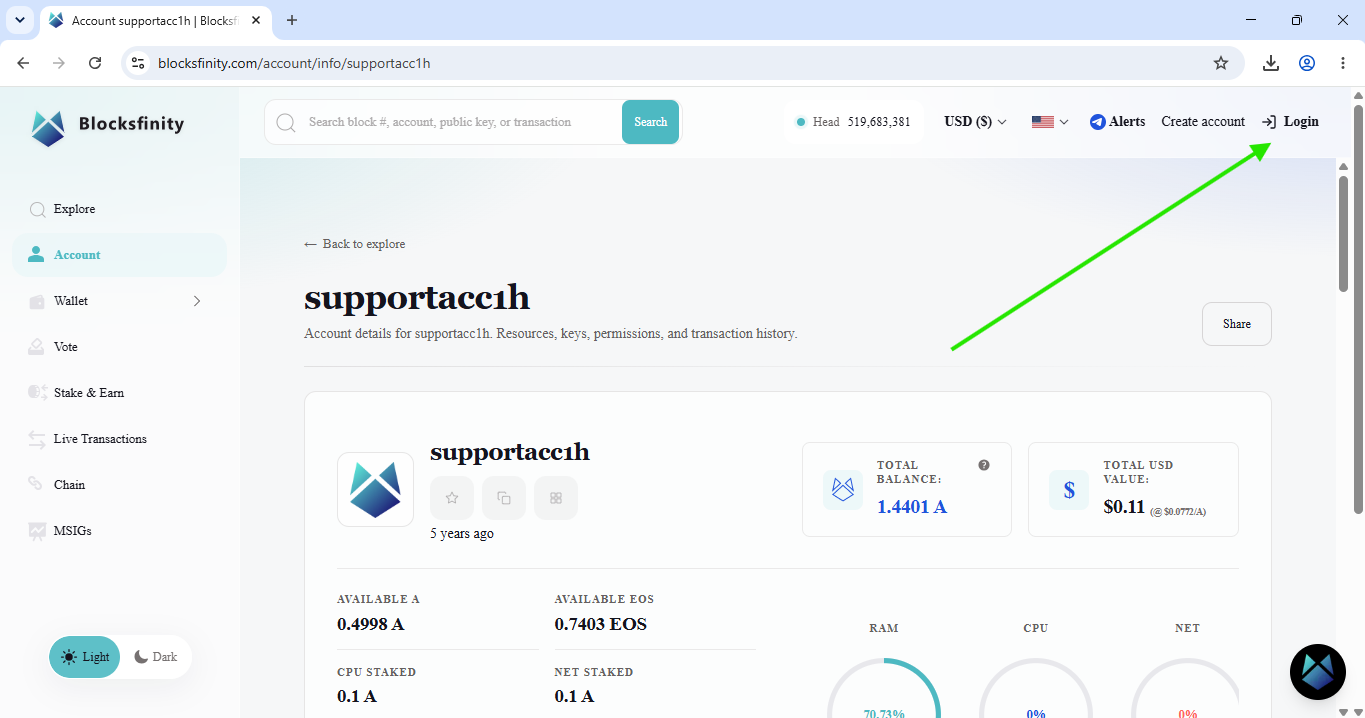Click the CPU usage circular gauge
Image resolution: width=1365 pixels, height=718 pixels.
tap(1036, 688)
